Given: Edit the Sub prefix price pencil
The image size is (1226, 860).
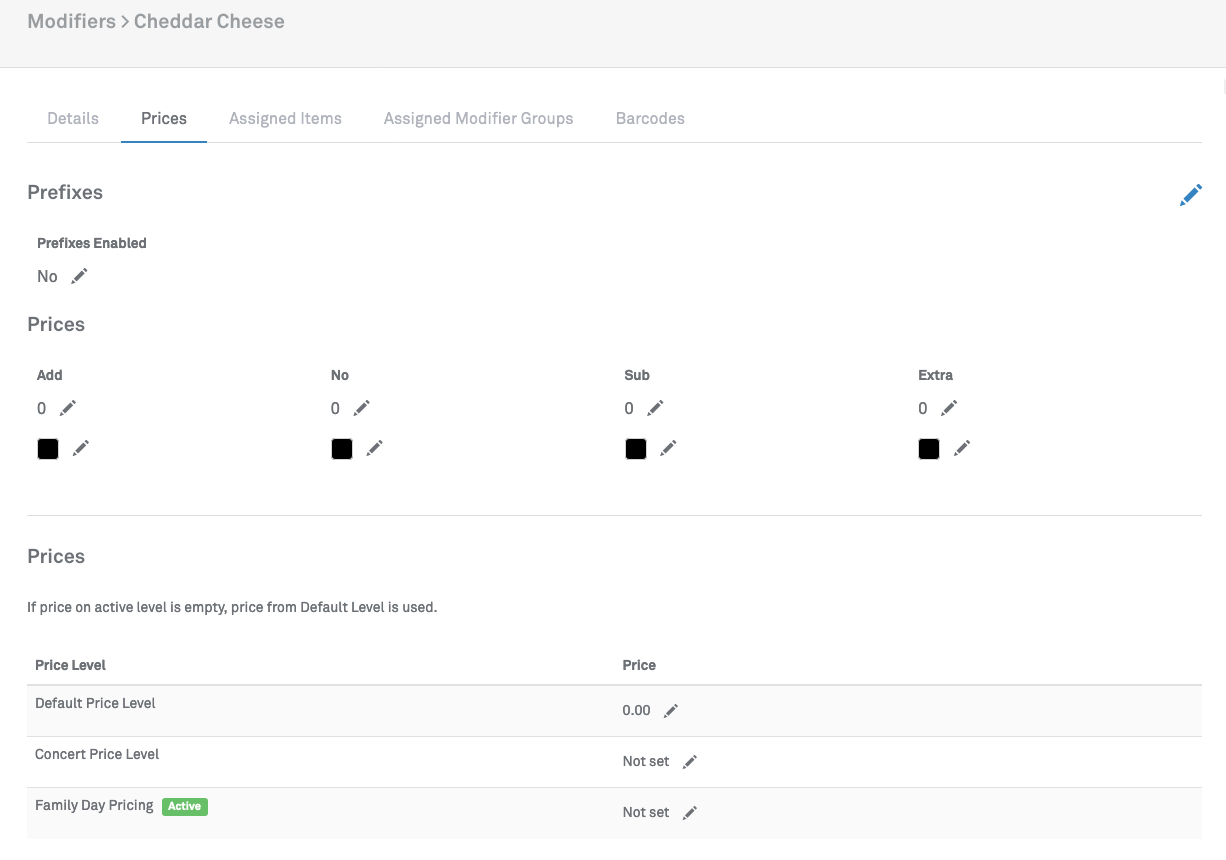Looking at the screenshot, I should point(655,408).
